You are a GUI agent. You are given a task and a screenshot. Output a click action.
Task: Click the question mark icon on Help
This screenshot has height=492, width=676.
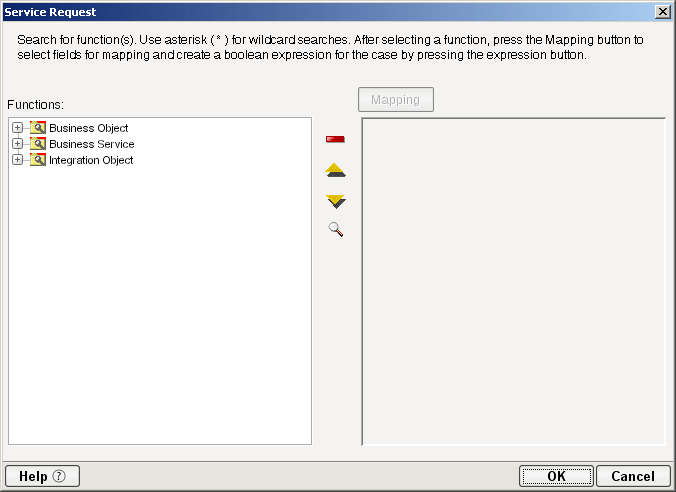coord(59,476)
